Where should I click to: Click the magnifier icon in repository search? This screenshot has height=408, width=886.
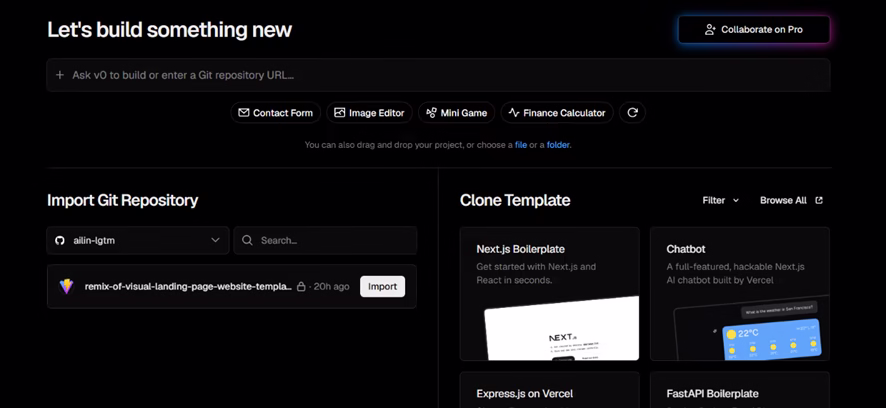point(247,240)
